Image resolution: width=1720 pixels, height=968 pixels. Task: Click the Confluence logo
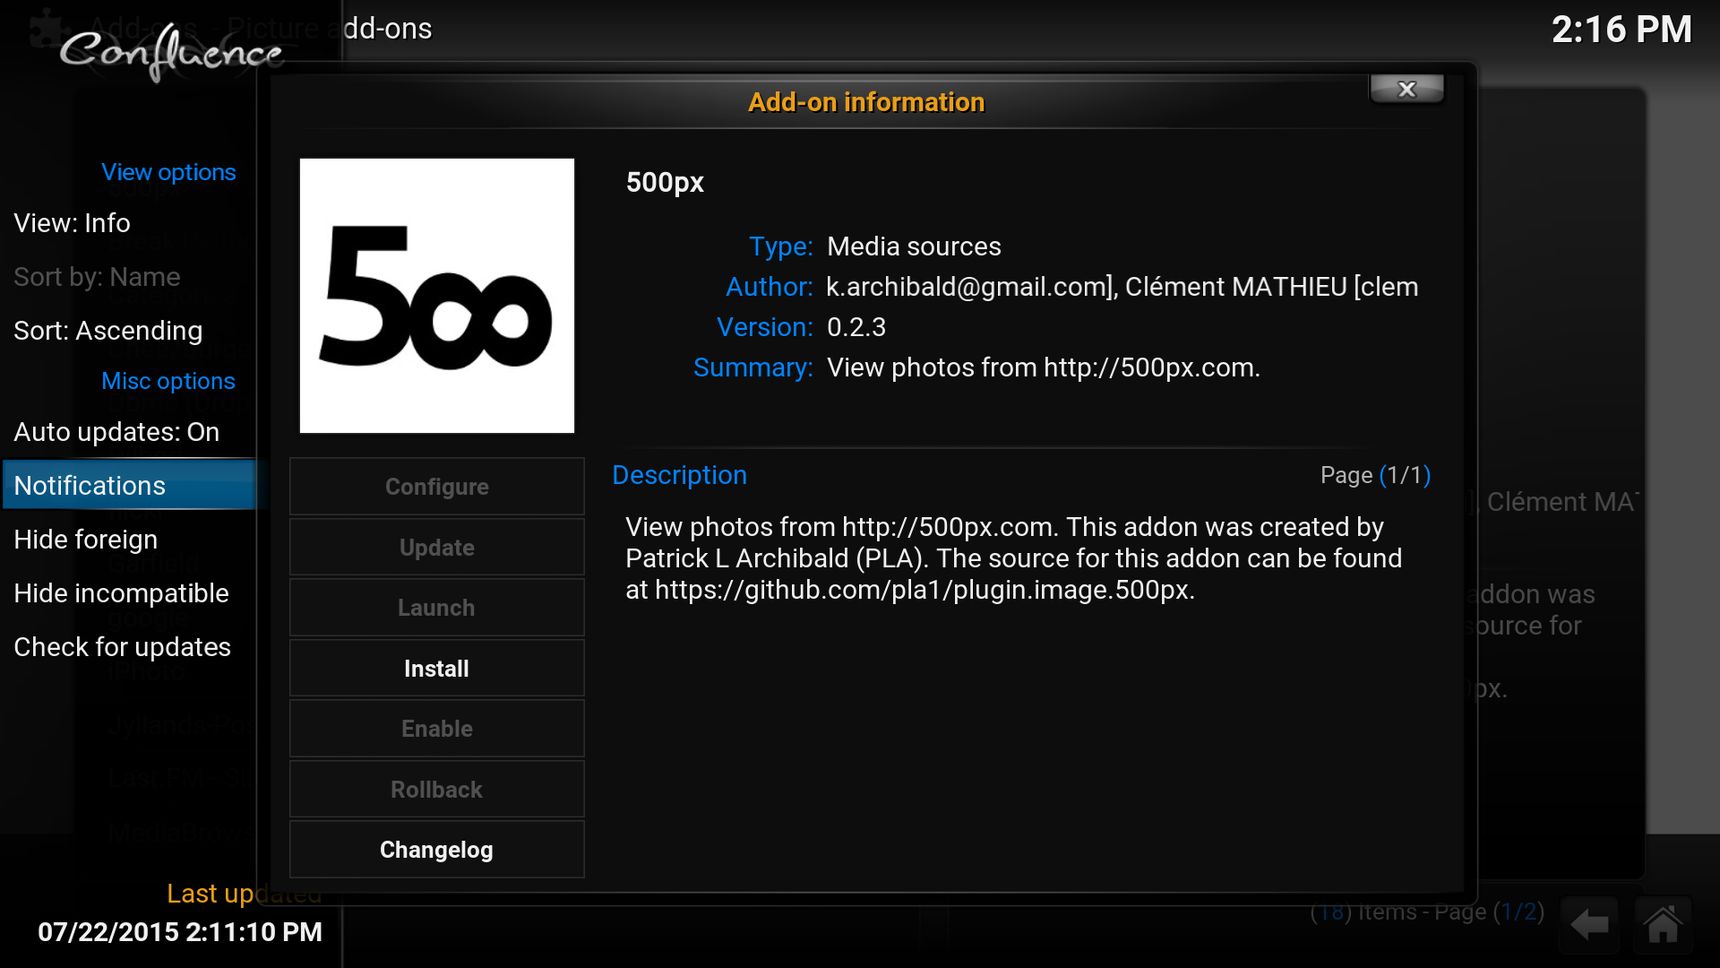tap(170, 51)
